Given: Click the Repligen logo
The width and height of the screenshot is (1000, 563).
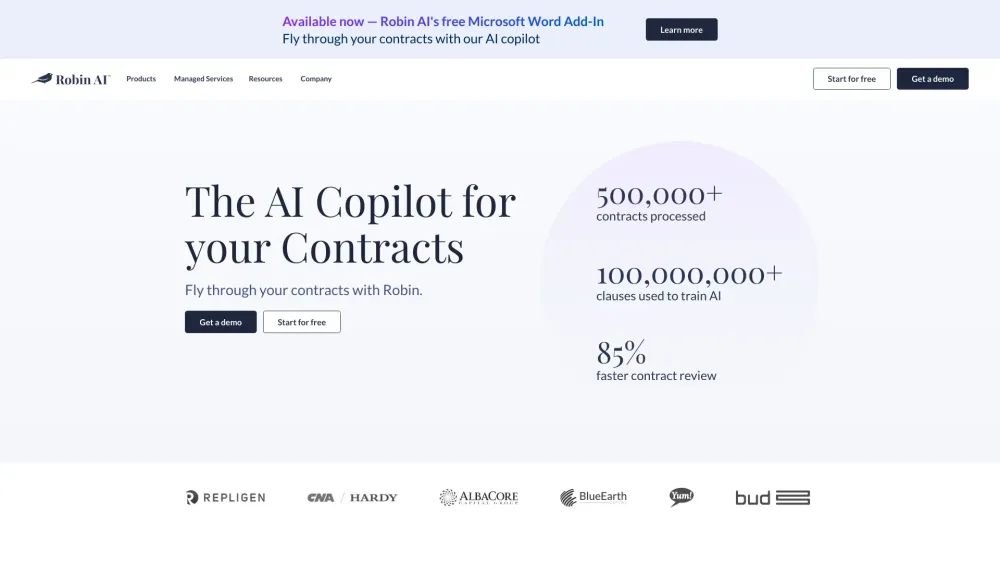Looking at the screenshot, I should click(x=225, y=497).
